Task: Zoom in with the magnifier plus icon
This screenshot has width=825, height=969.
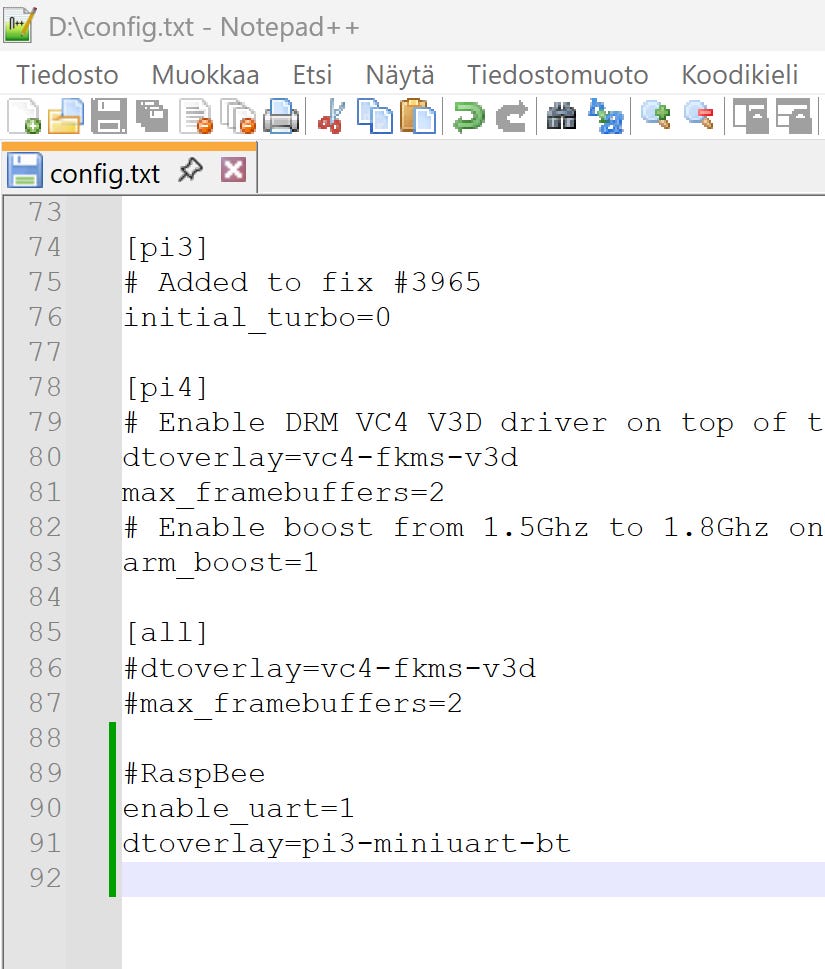Action: click(655, 116)
